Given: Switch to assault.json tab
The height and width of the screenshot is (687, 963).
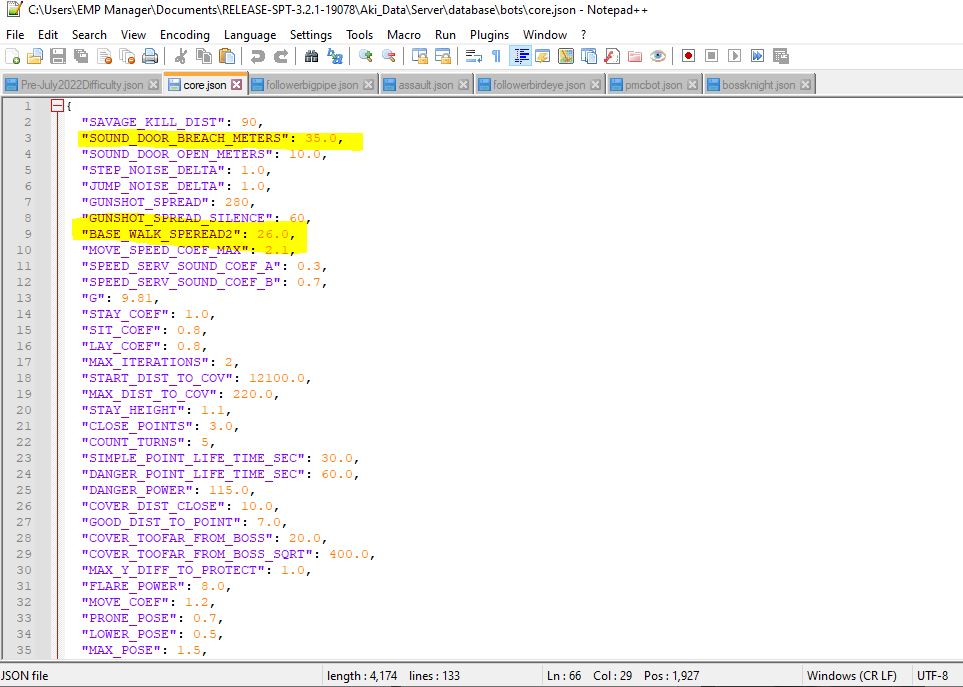Looking at the screenshot, I should pyautogui.click(x=426, y=85).
